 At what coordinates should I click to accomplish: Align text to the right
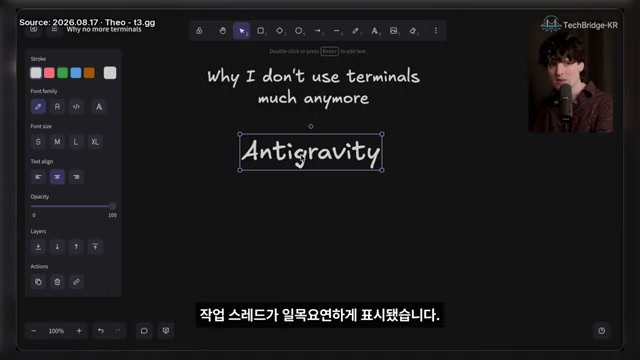pyautogui.click(x=76, y=177)
